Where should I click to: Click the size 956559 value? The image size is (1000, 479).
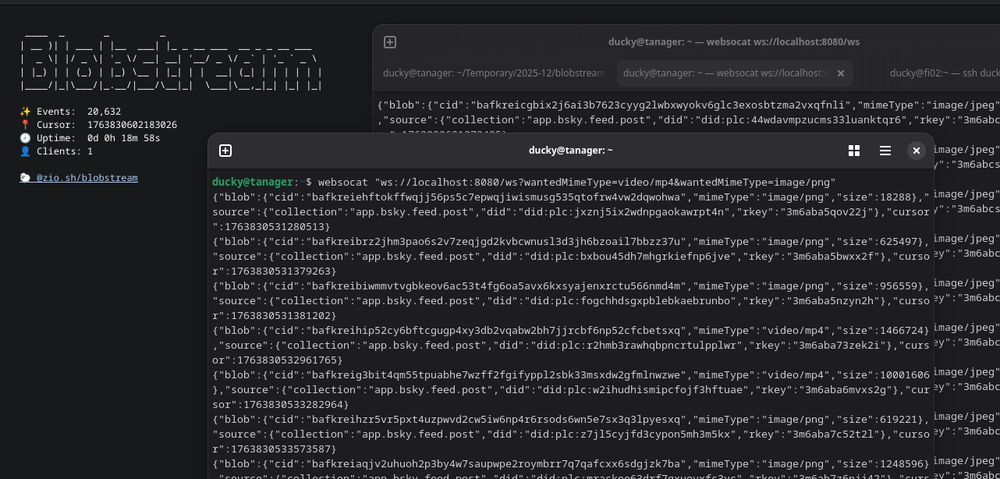[899, 286]
